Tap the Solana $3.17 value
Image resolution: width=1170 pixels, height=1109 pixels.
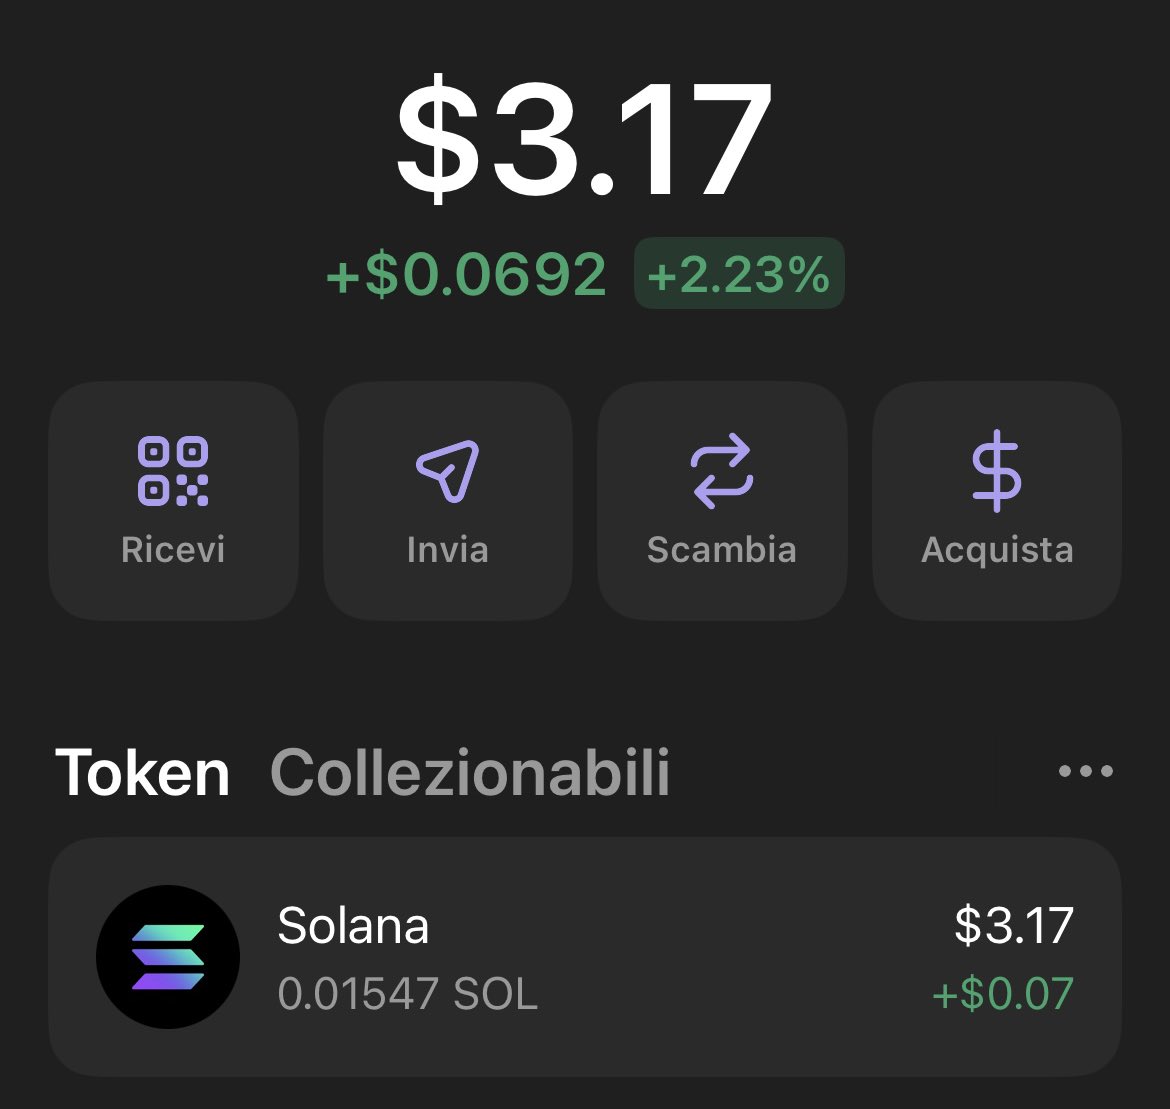[1014, 925]
